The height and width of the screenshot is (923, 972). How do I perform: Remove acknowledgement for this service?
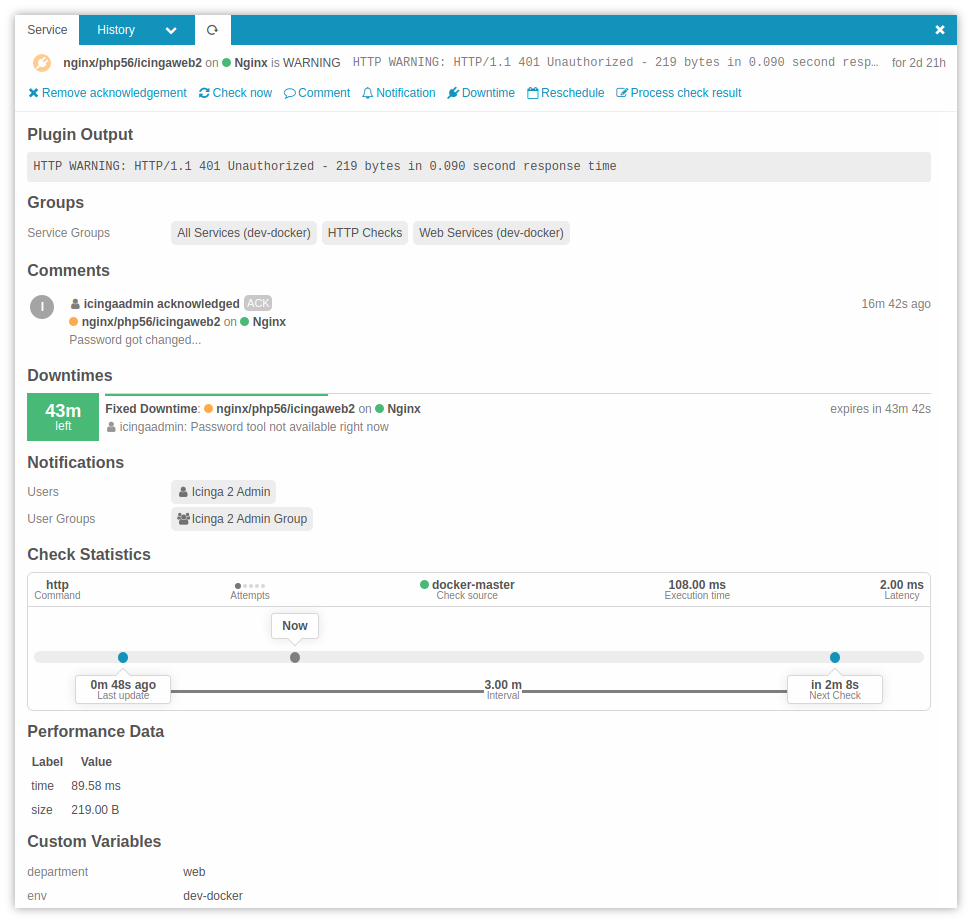click(x=108, y=93)
